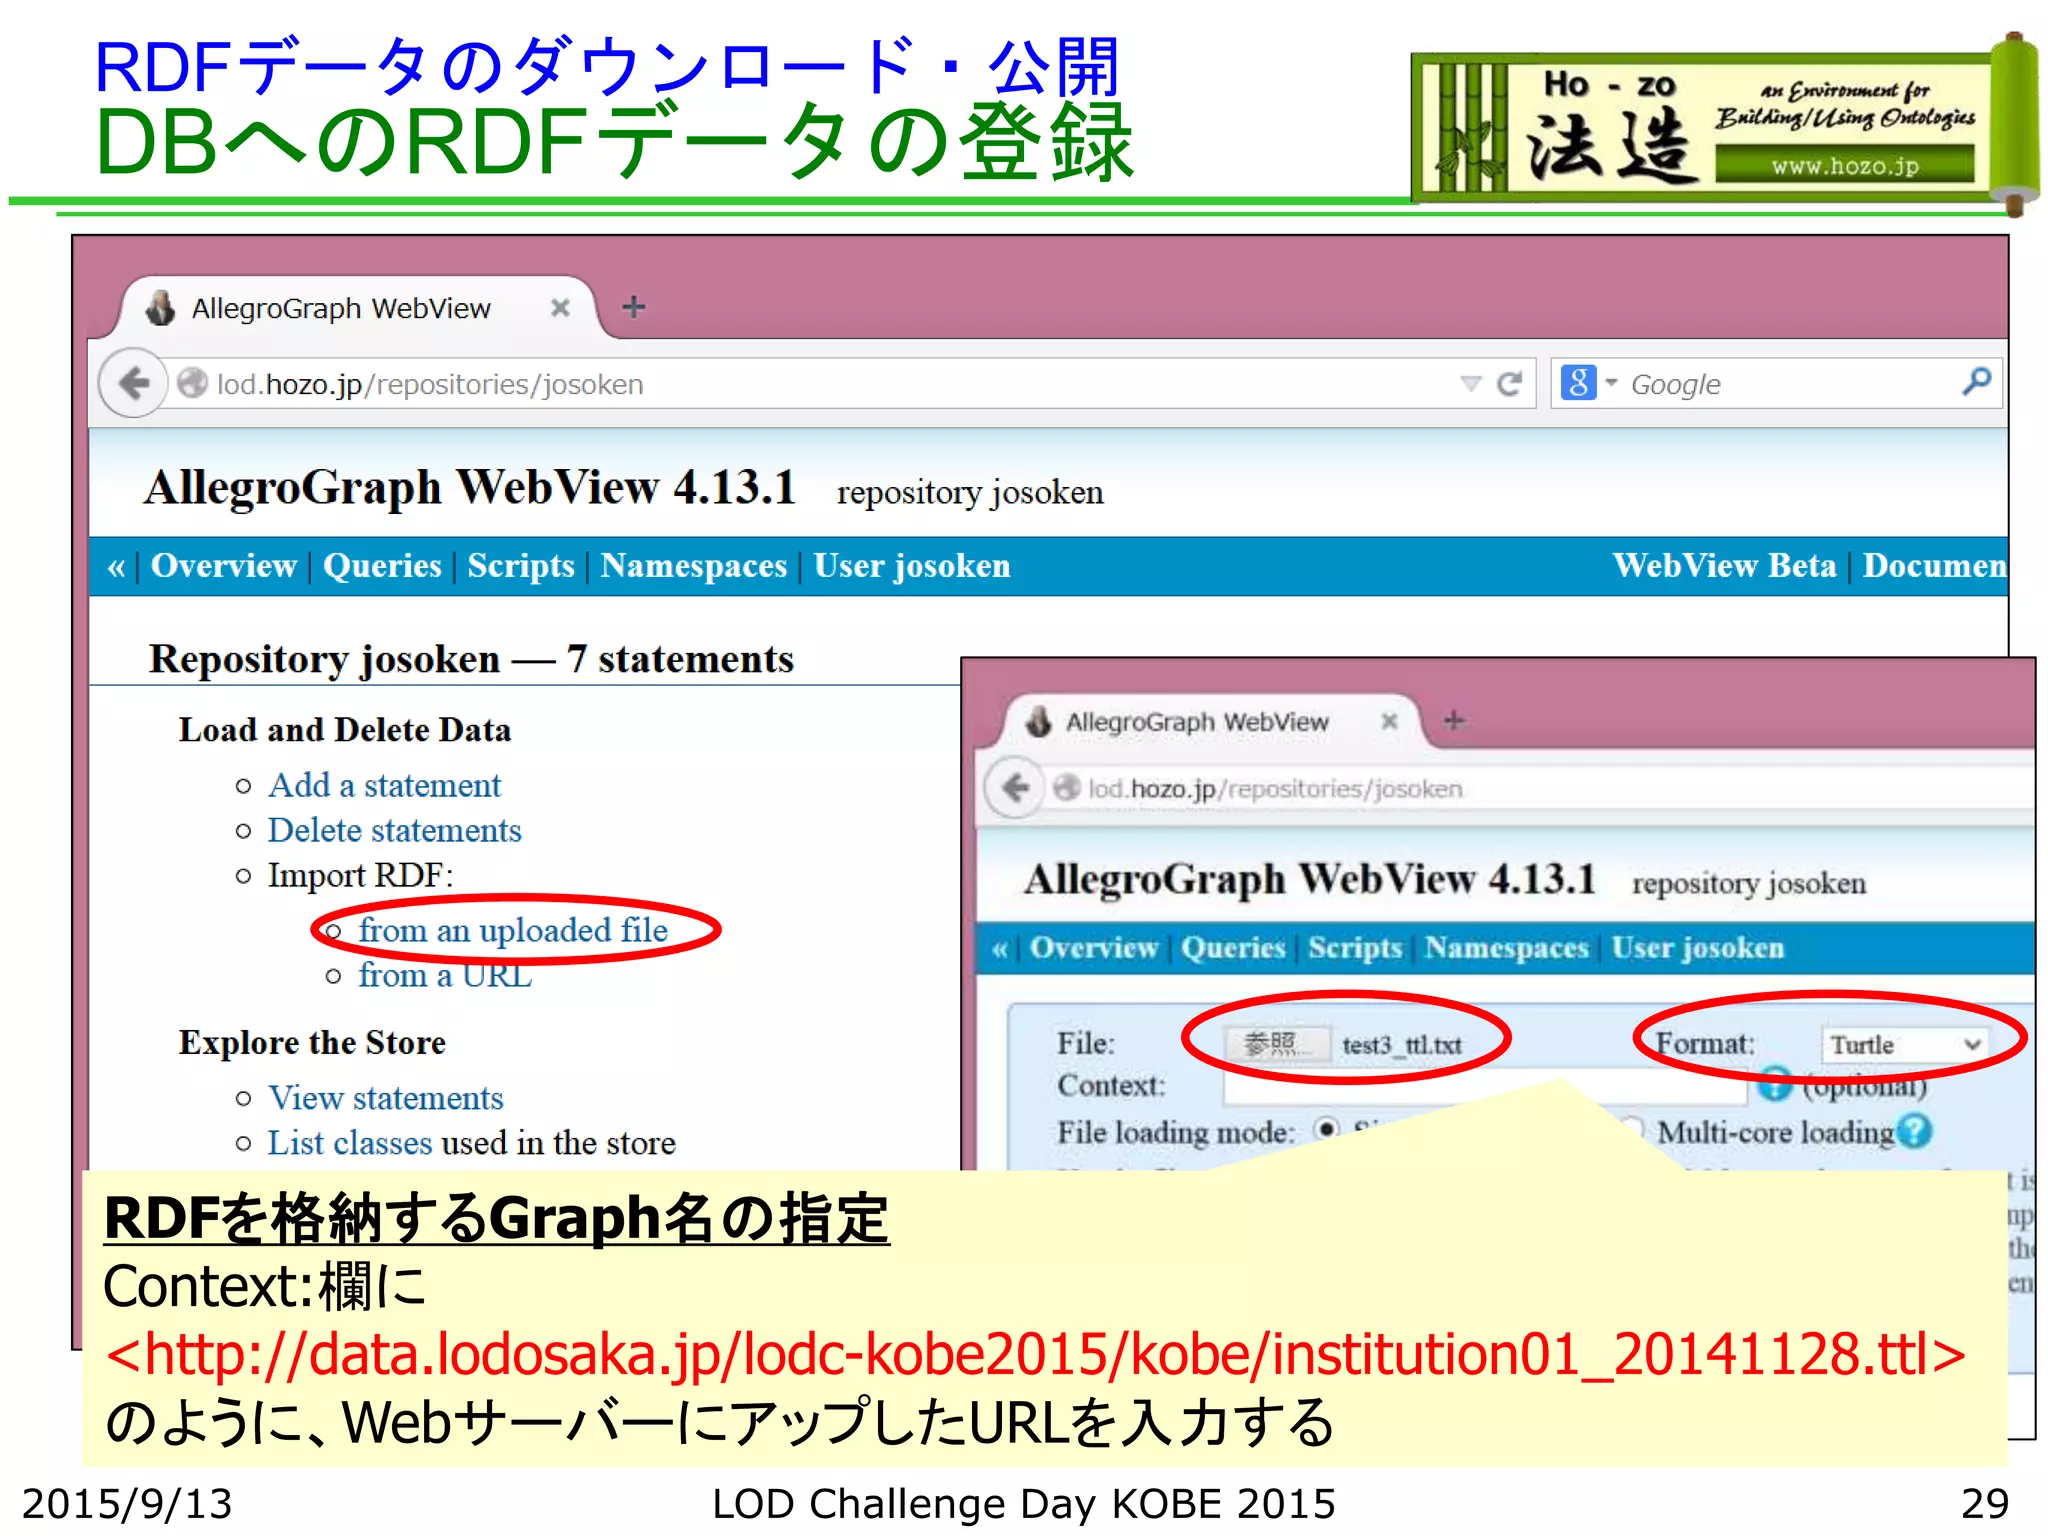Click the magnifier search icon
The width and height of the screenshot is (2048, 1536).
pyautogui.click(x=1976, y=382)
